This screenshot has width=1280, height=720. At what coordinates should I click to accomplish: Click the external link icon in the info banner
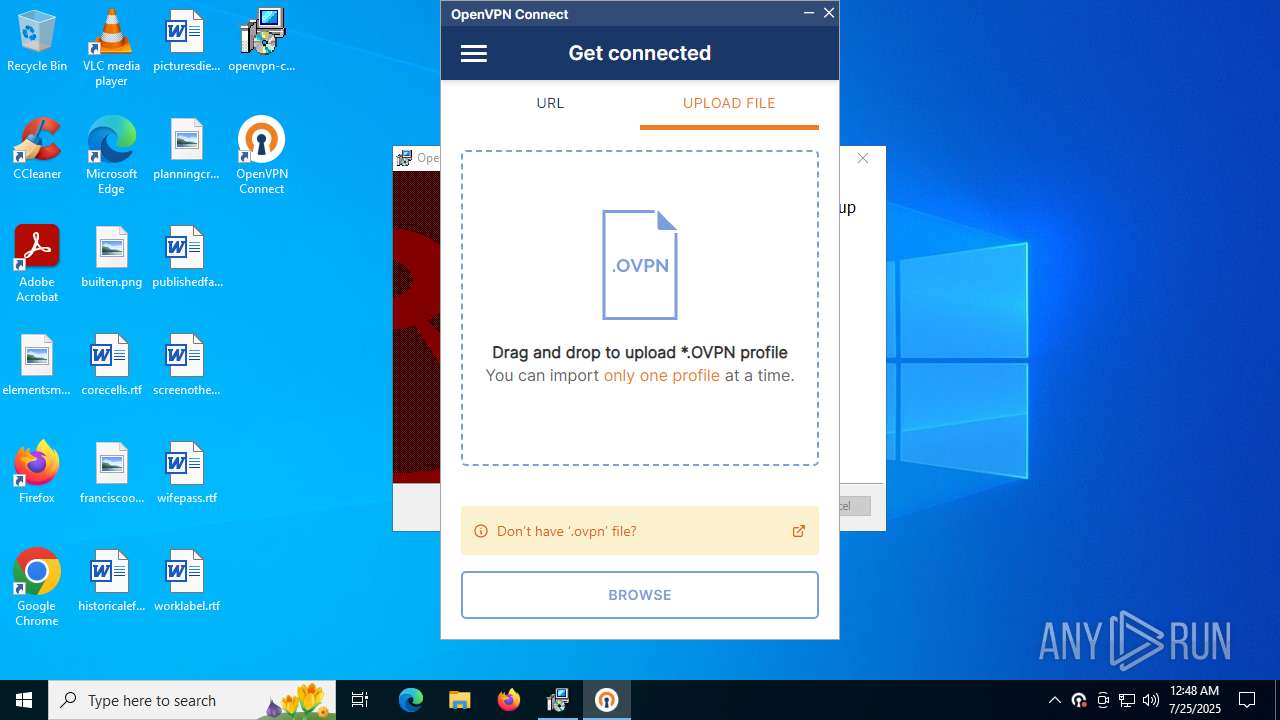pyautogui.click(x=799, y=531)
